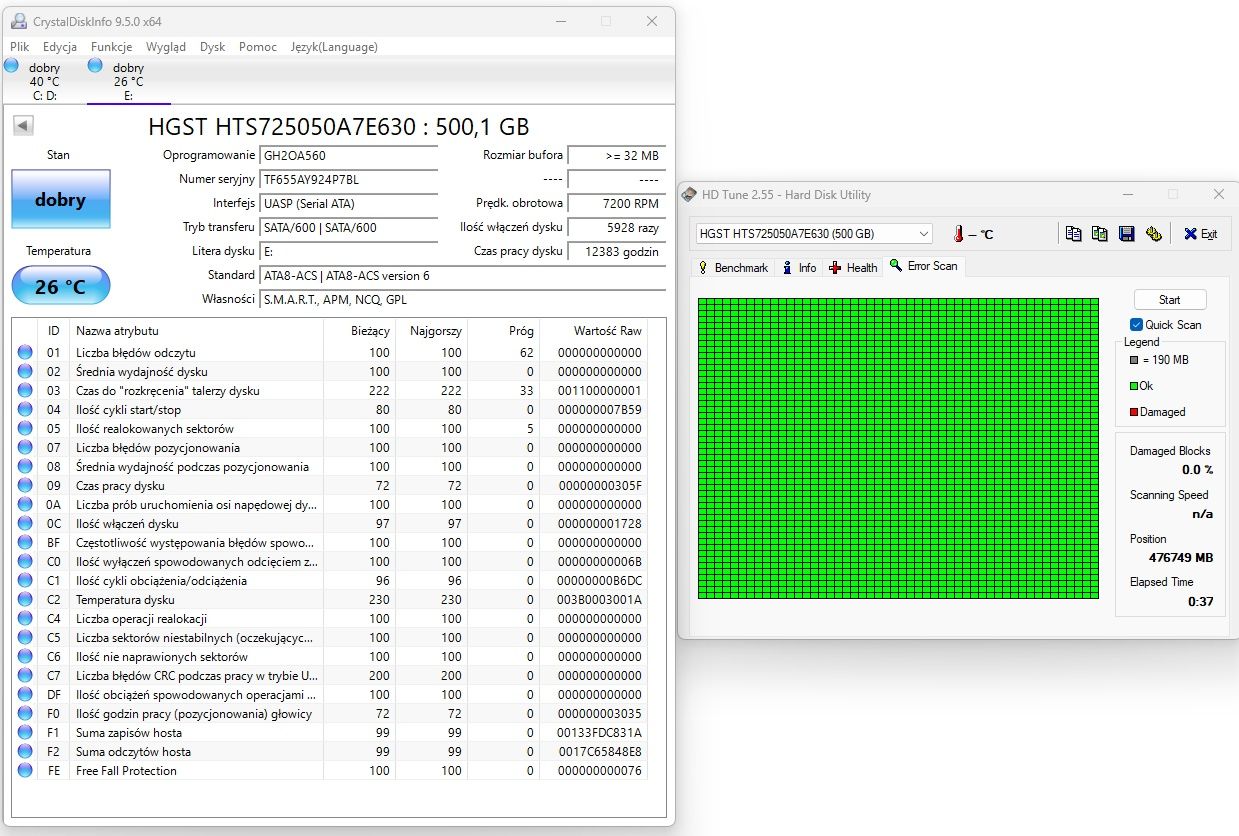This screenshot has height=836, width=1239.
Task: Click previous disk arrow button in CrystalDiskInfo
Action: (x=23, y=125)
